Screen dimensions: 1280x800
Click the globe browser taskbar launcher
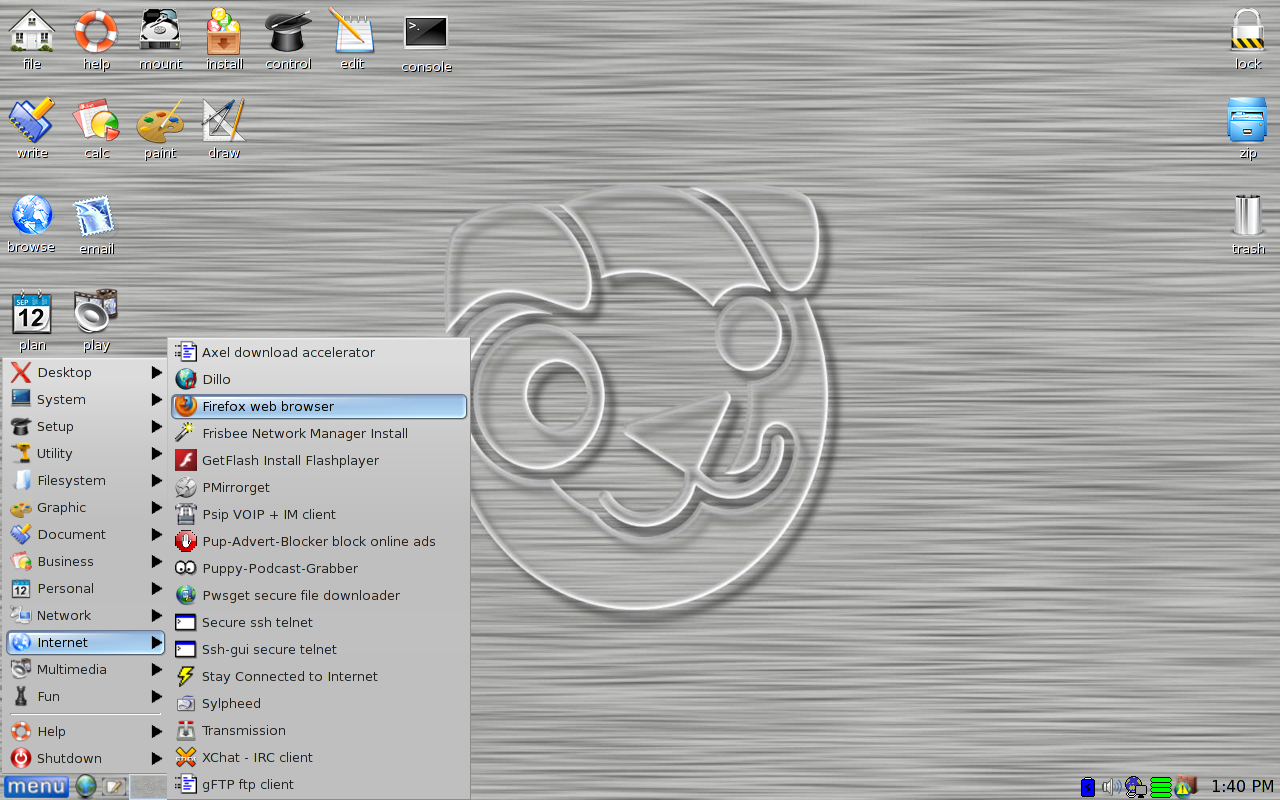(86, 787)
